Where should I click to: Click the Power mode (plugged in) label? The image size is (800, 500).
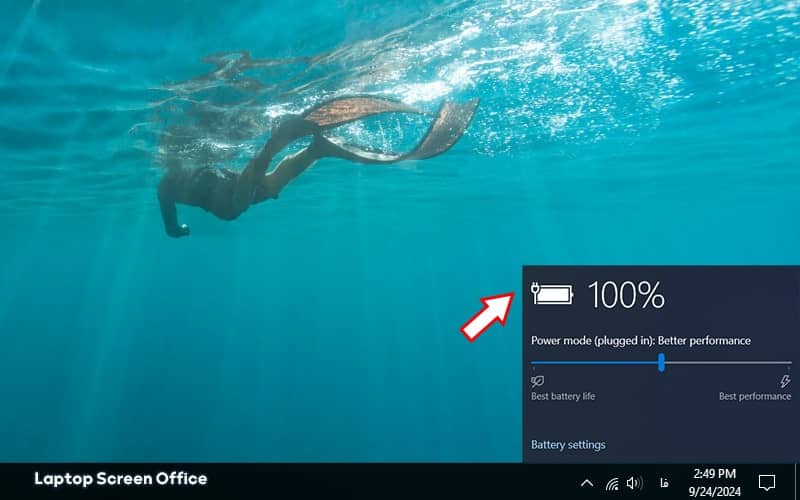[x=641, y=341]
